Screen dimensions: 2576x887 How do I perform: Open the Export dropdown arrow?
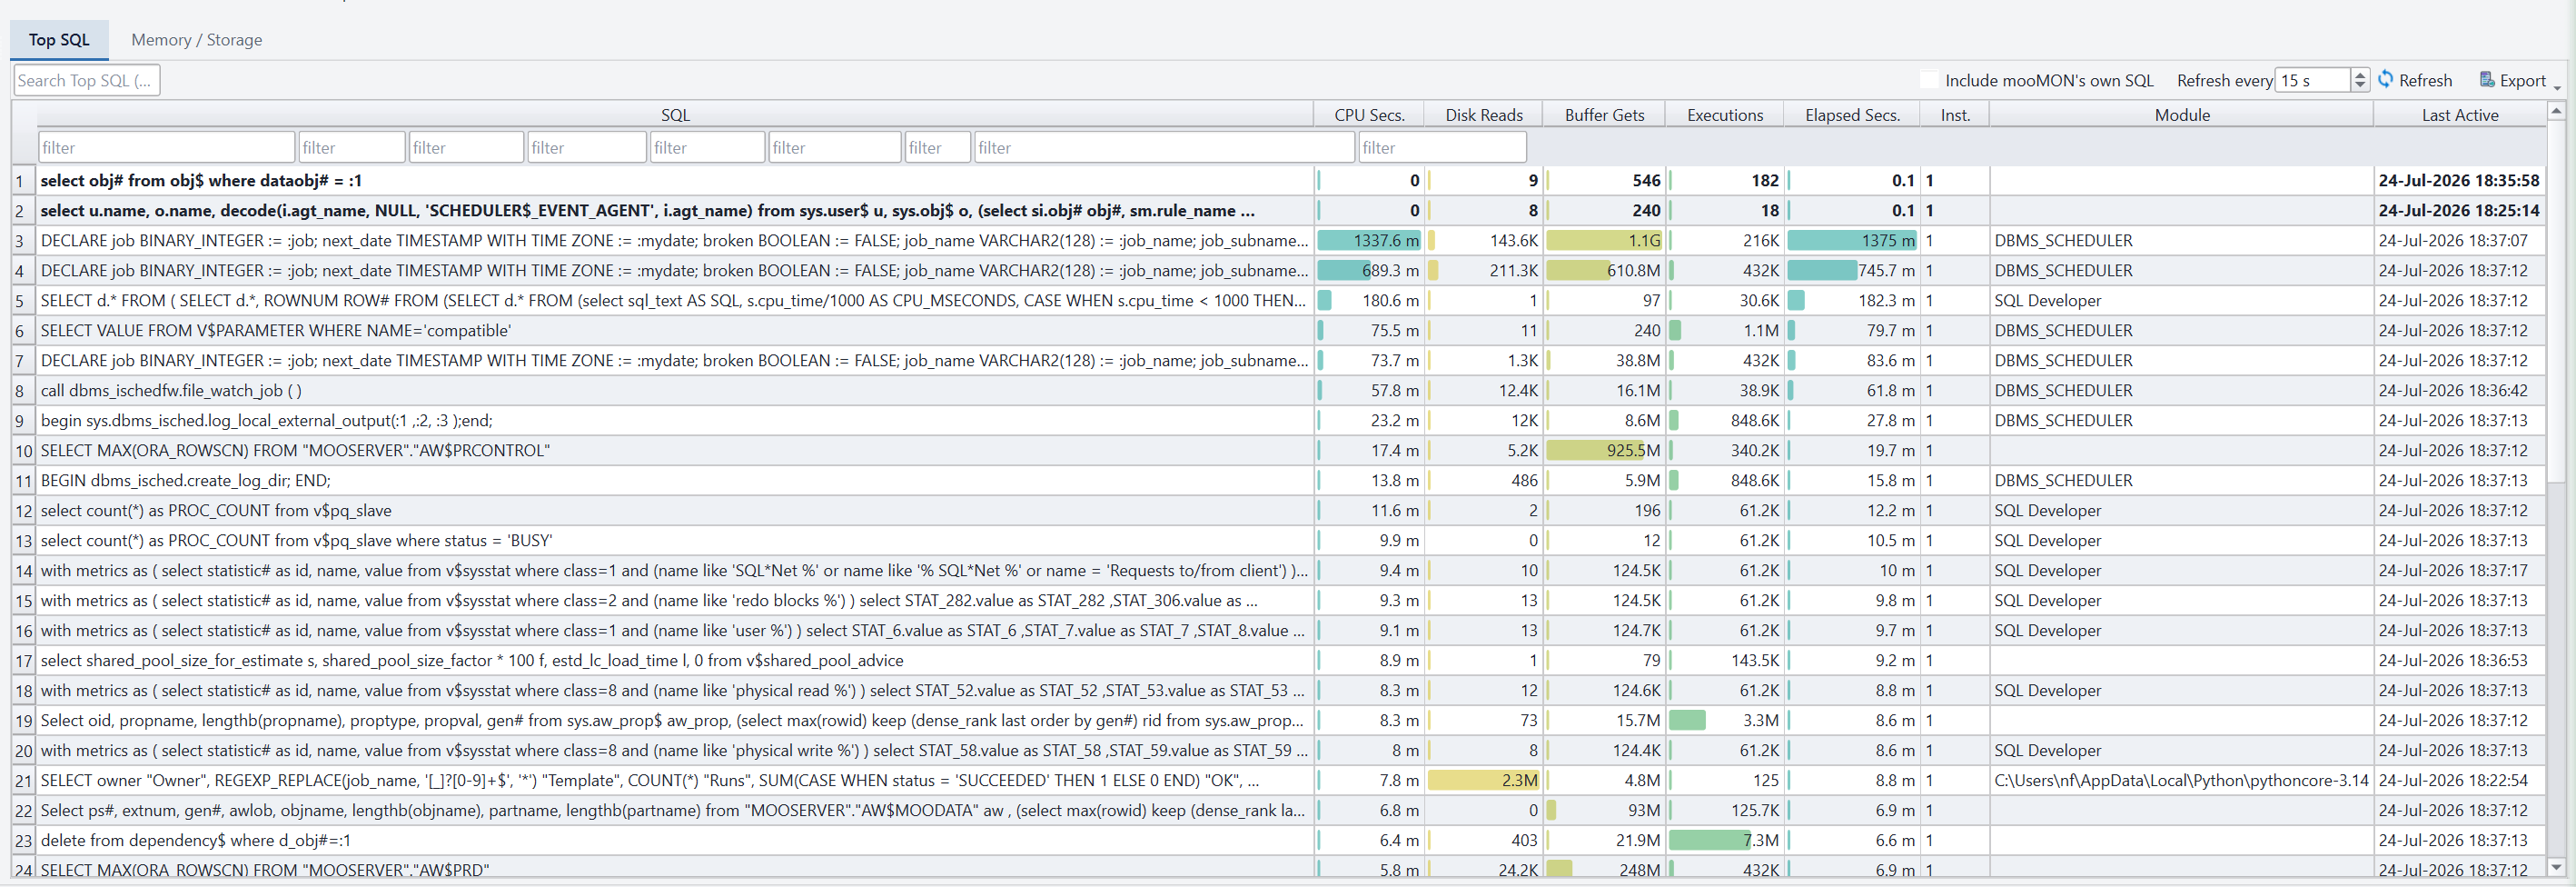tap(2557, 88)
